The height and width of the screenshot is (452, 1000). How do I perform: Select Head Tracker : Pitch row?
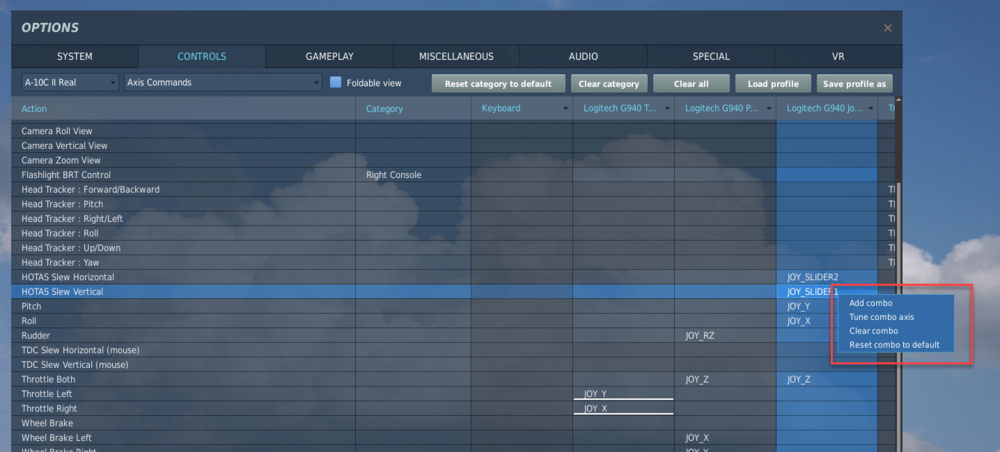tap(453, 204)
